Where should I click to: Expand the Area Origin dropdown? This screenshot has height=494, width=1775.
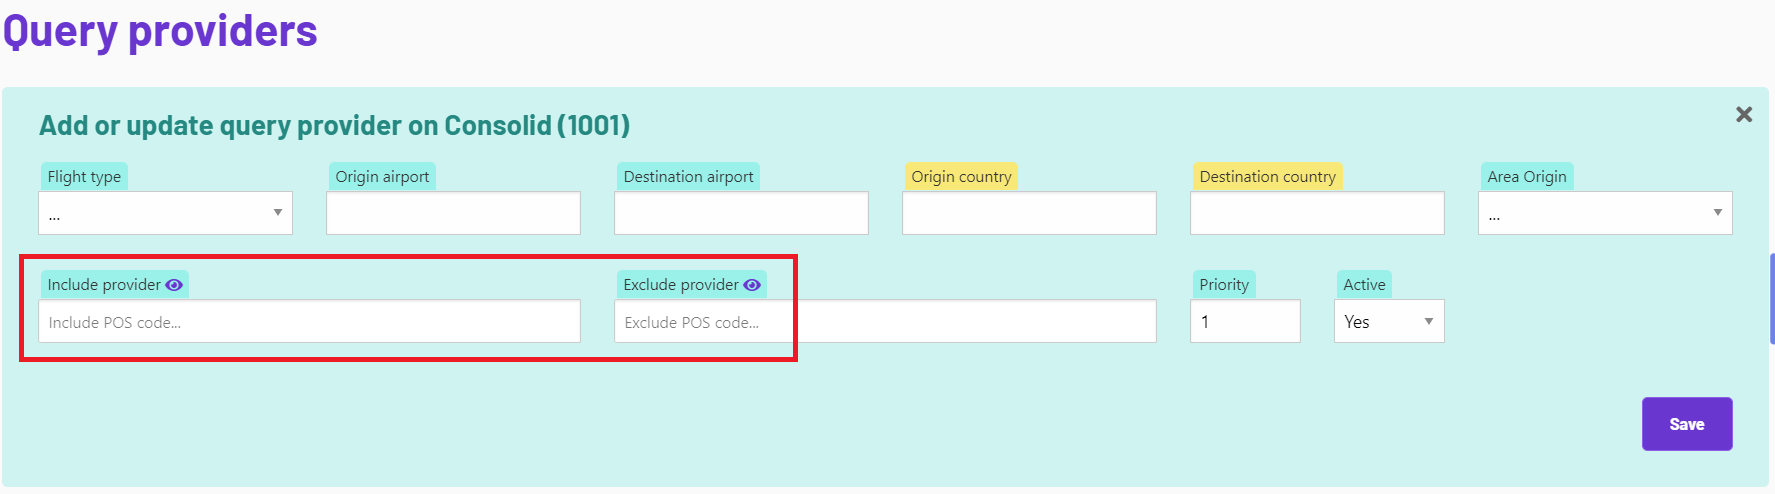[x=1605, y=213]
